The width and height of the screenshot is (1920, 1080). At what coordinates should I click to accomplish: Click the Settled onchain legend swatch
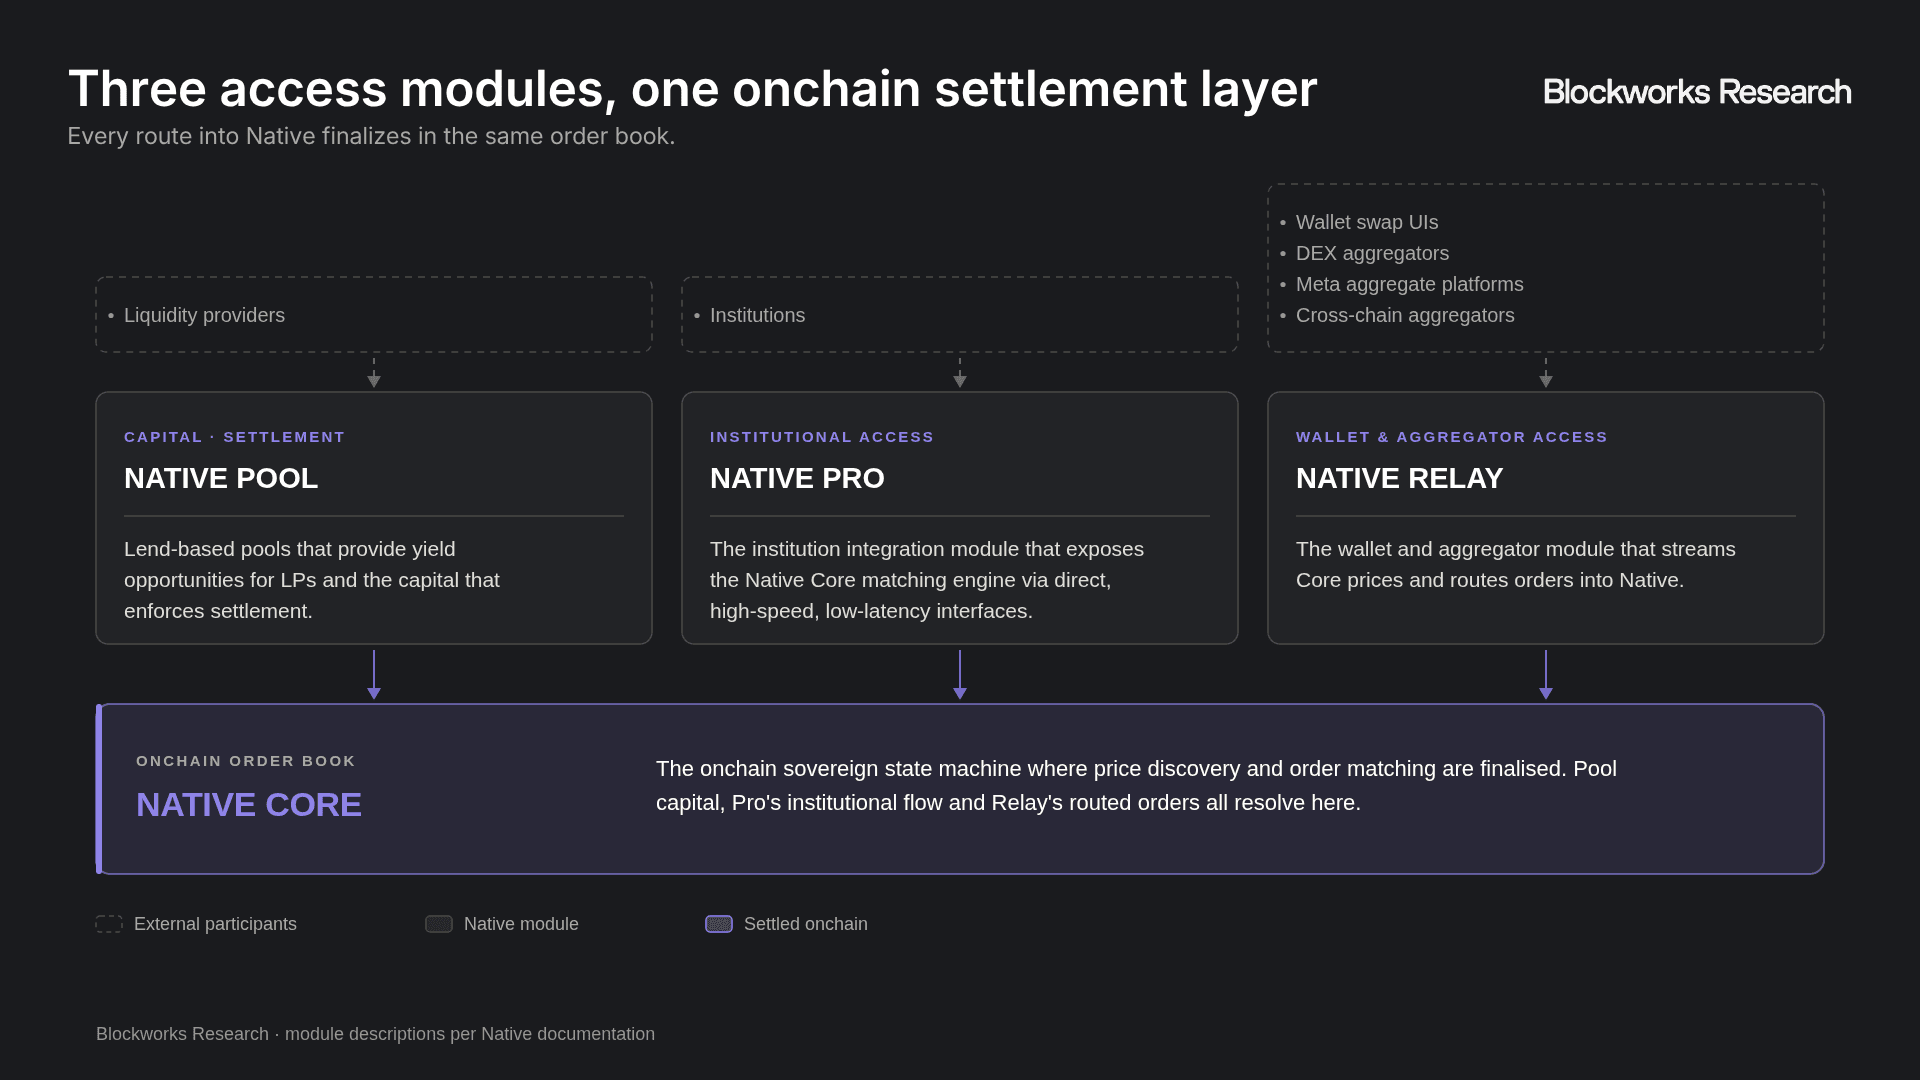tap(719, 924)
